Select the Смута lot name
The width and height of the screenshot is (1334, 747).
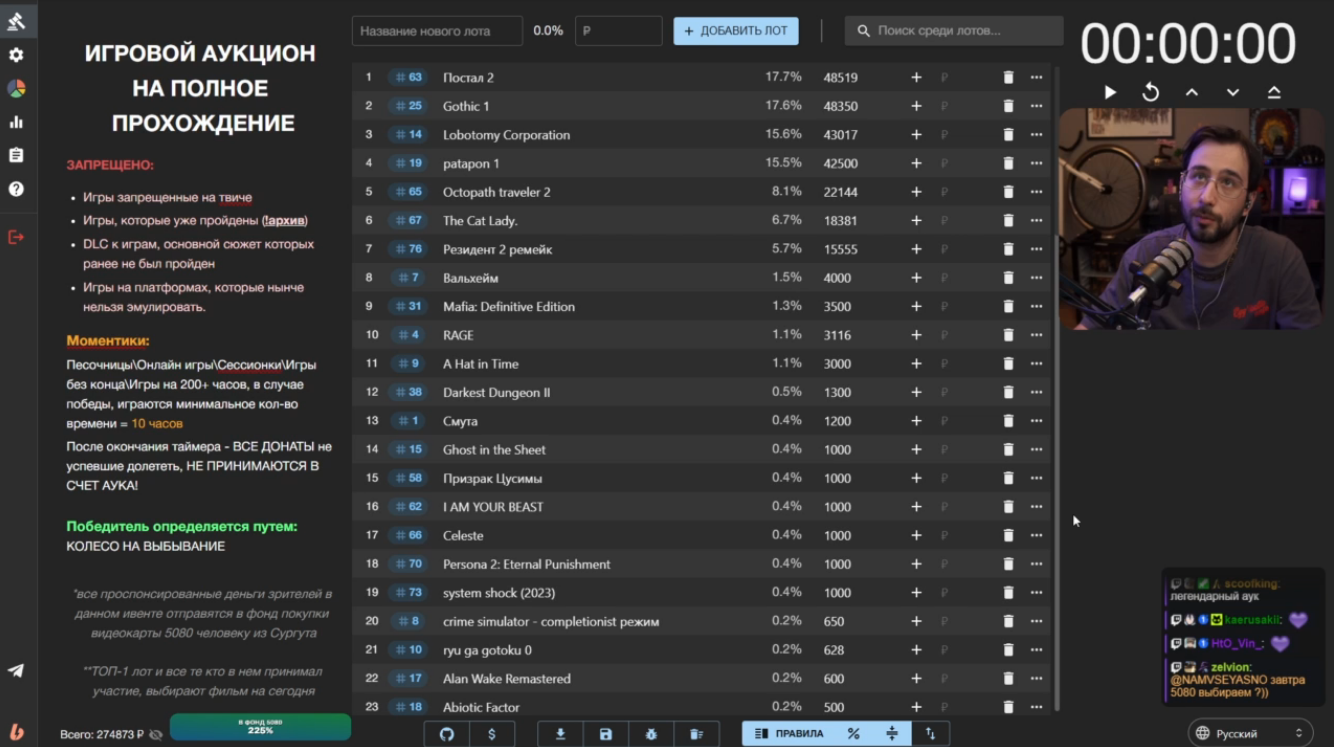(460, 421)
